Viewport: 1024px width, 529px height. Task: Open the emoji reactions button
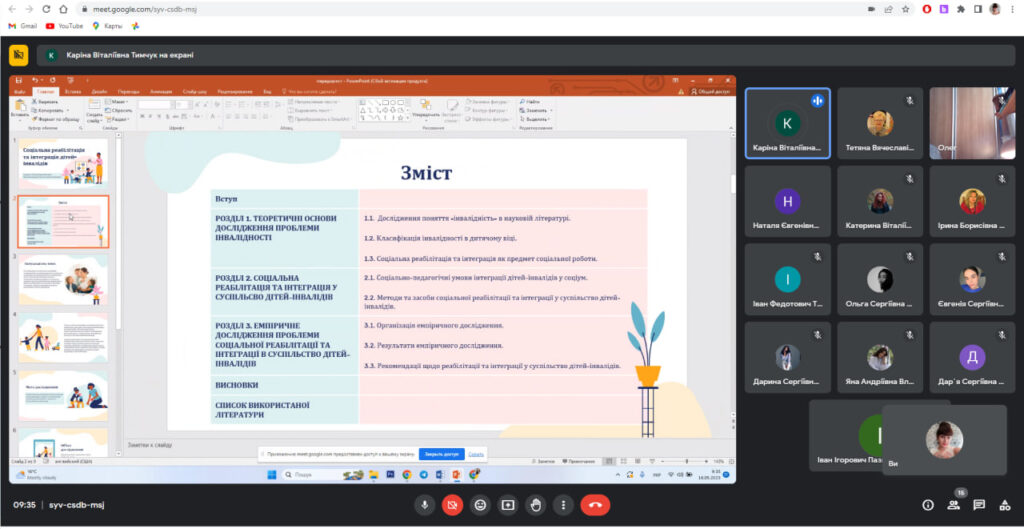click(x=481, y=505)
